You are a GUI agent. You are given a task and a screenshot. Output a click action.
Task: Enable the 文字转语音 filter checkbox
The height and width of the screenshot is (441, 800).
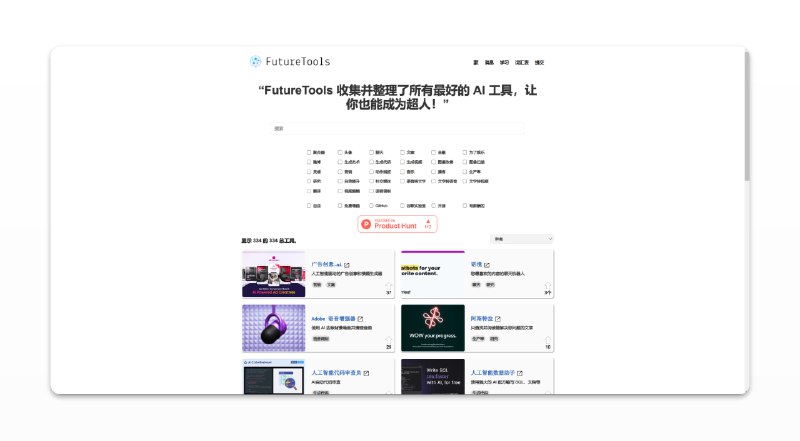click(434, 181)
